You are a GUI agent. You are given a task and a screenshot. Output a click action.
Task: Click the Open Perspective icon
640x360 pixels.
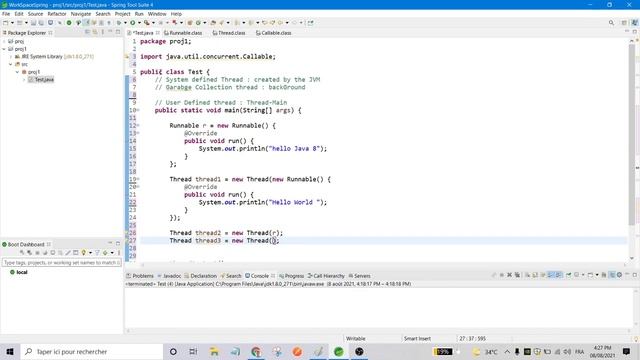pos(624,23)
